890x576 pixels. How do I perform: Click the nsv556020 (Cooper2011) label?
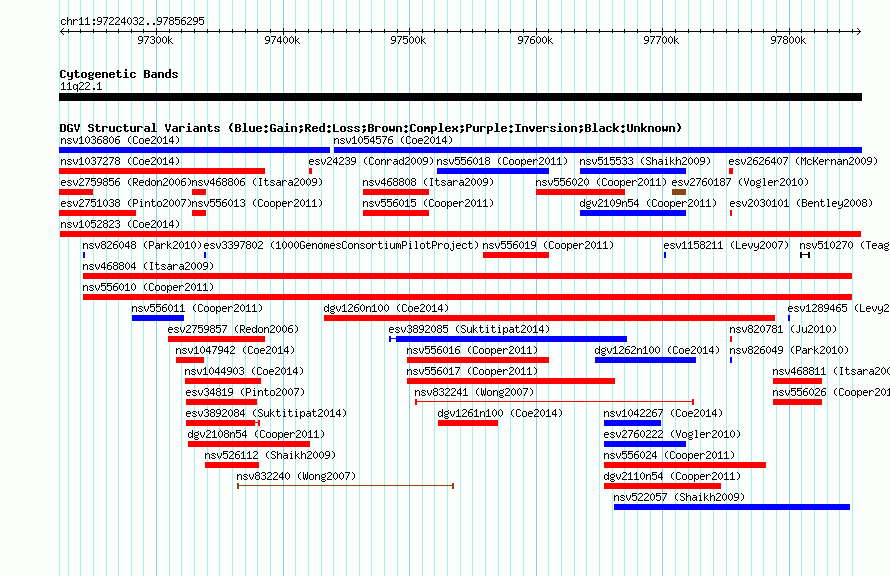601,182
